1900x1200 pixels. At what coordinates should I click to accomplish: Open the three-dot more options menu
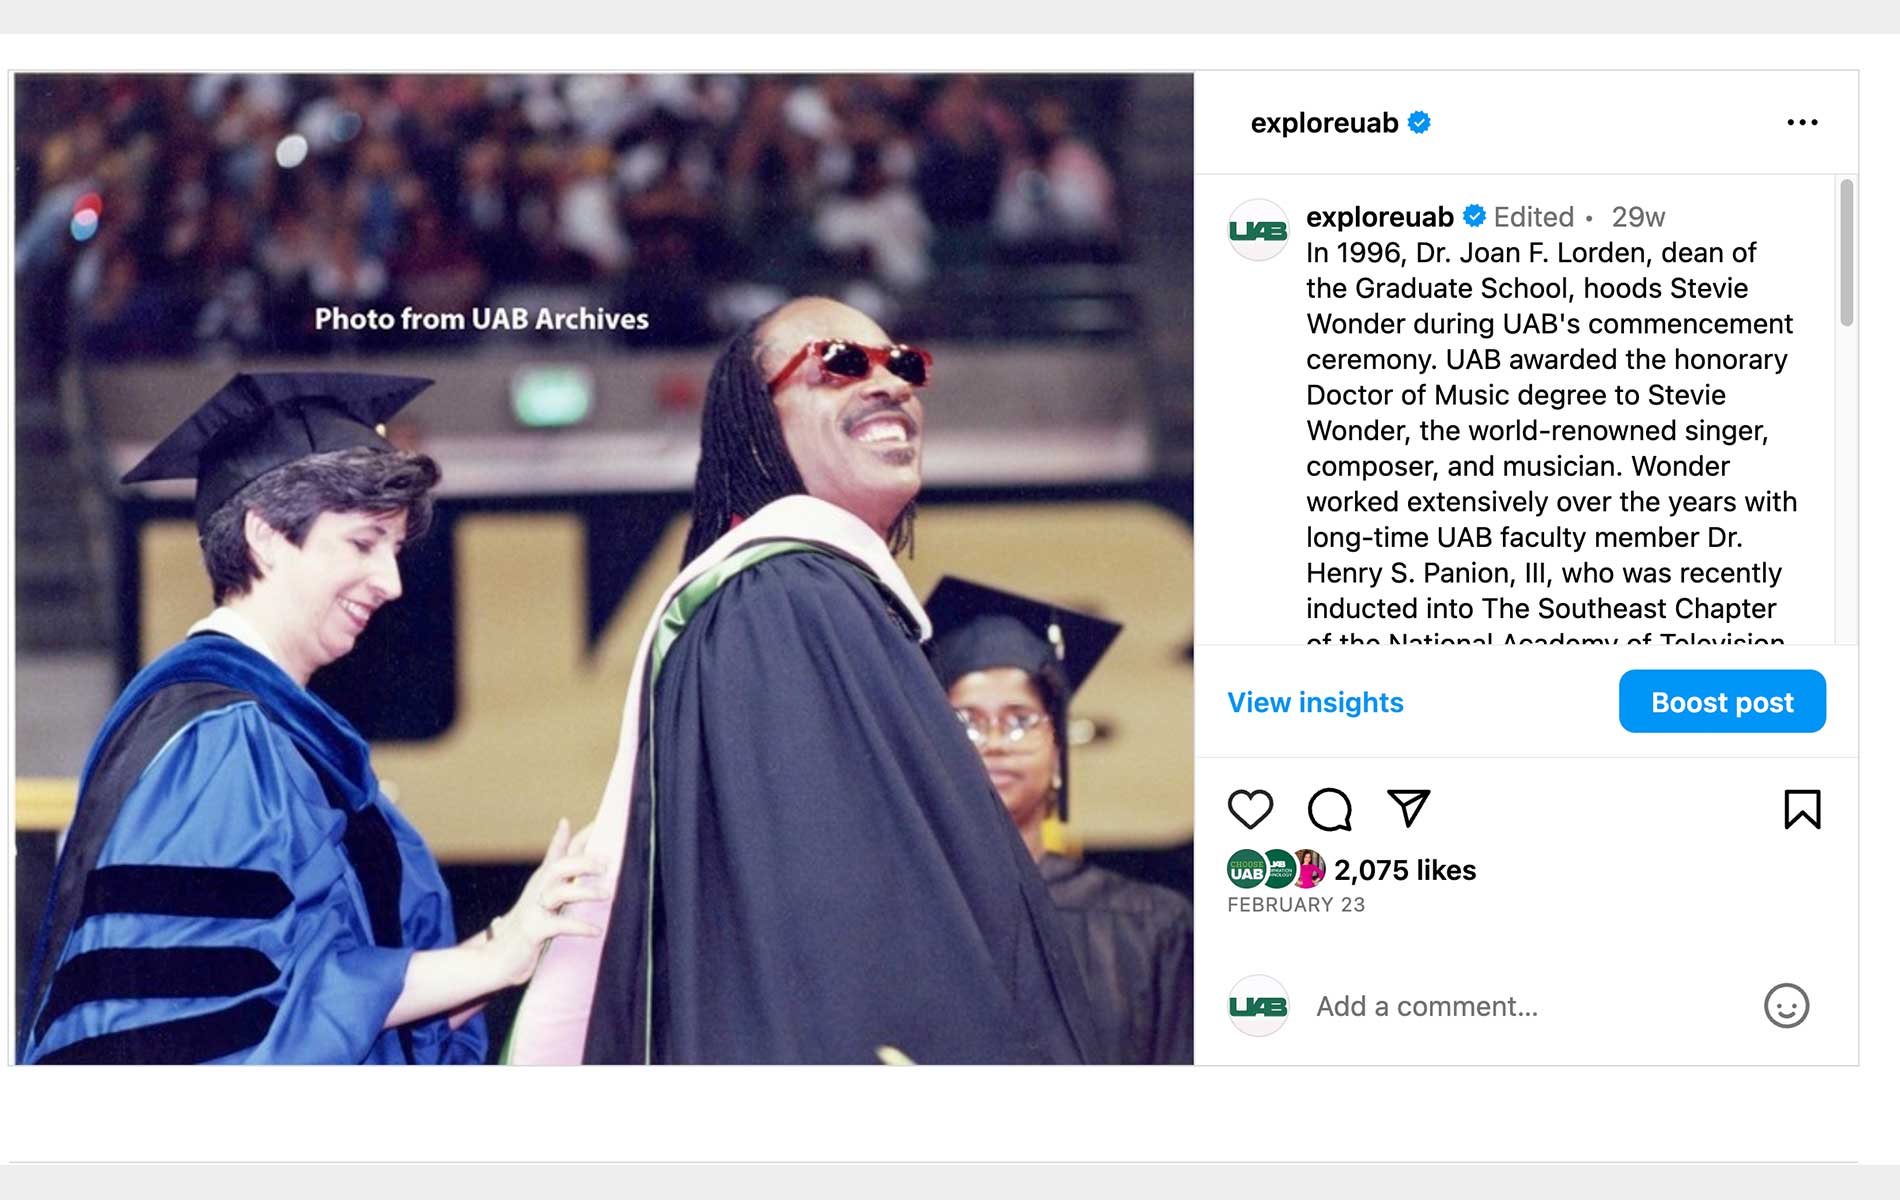pyautogui.click(x=1802, y=122)
